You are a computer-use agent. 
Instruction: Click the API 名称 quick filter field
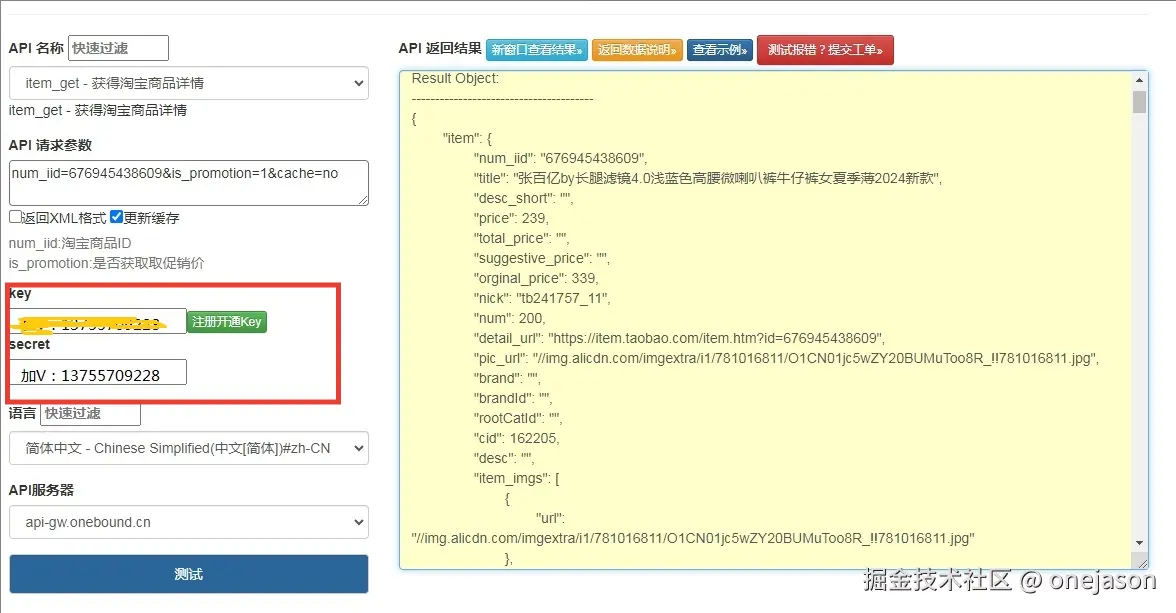(x=118, y=48)
